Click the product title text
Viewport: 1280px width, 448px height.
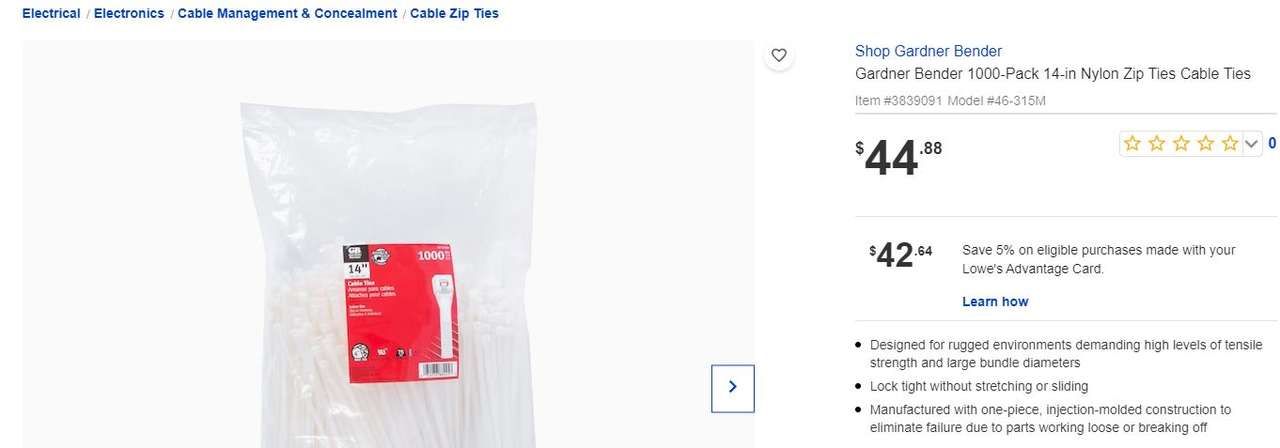1053,74
